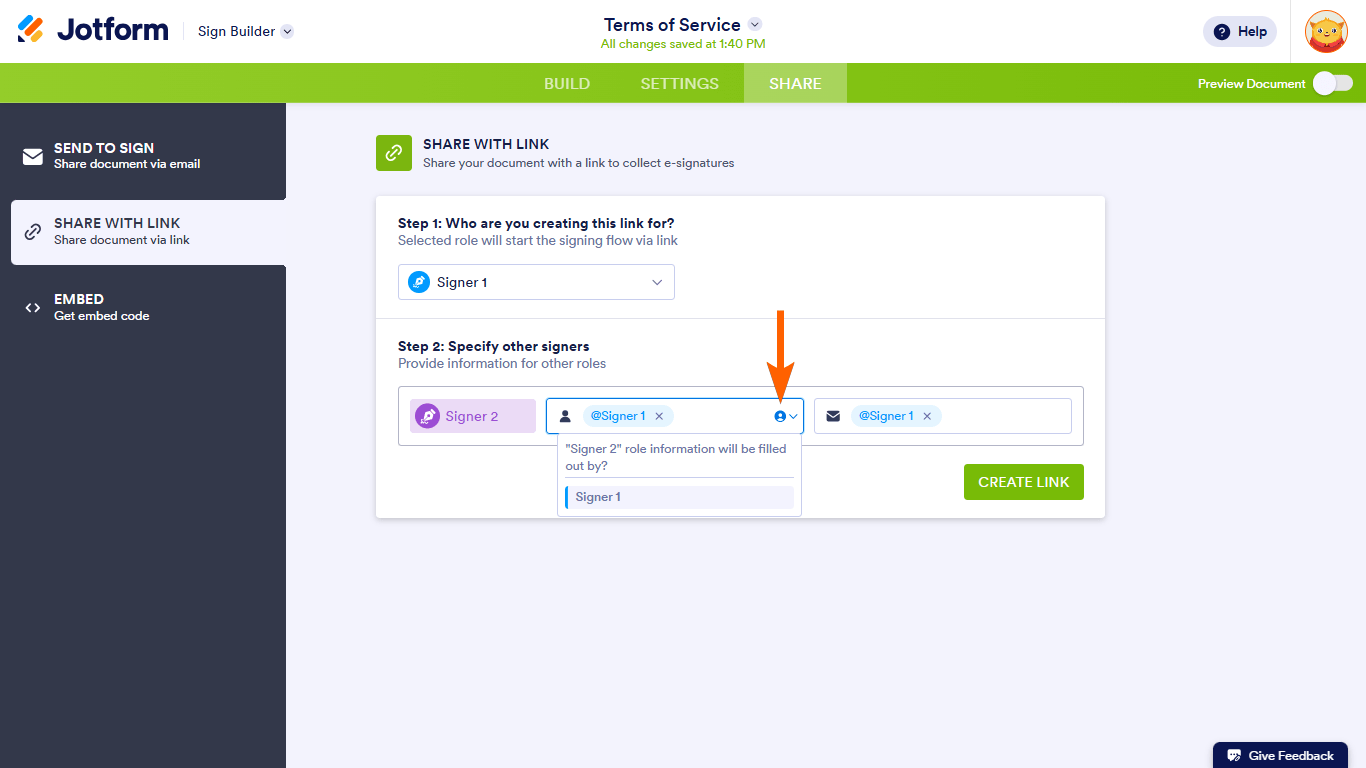Select the Share With Link sidebar item

point(148,232)
